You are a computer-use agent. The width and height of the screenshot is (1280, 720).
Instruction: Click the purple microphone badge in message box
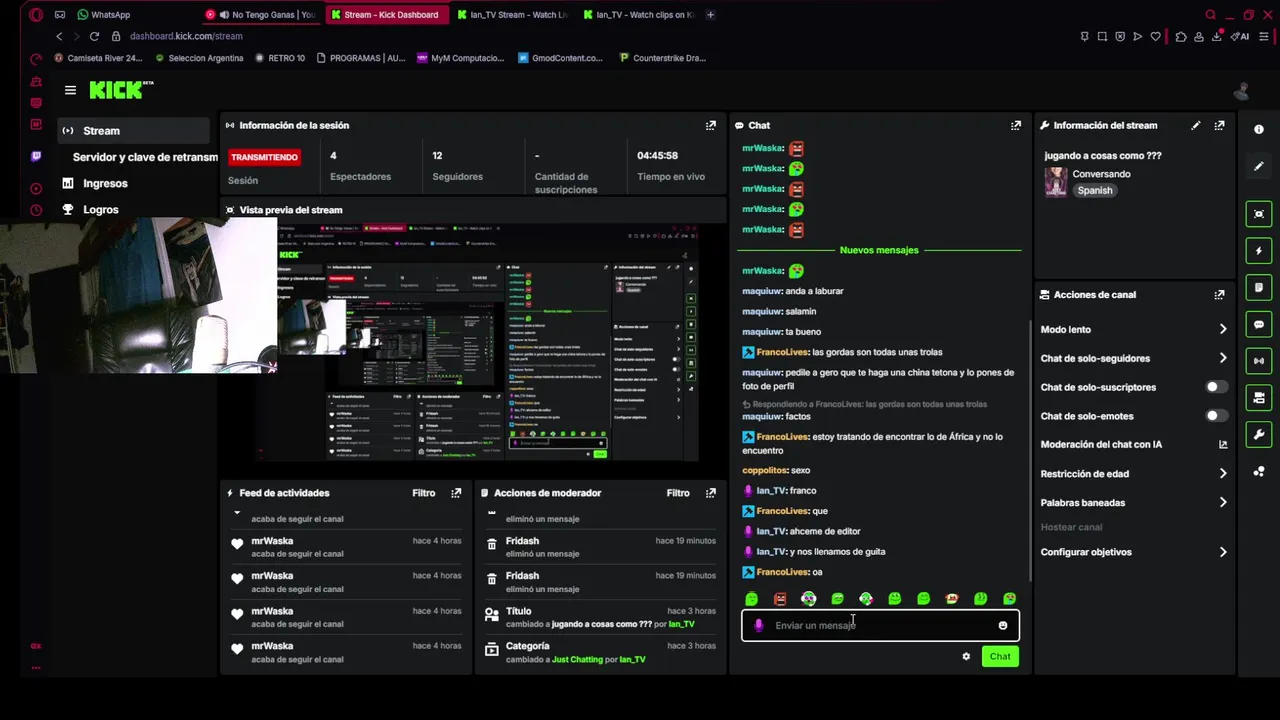click(x=759, y=626)
